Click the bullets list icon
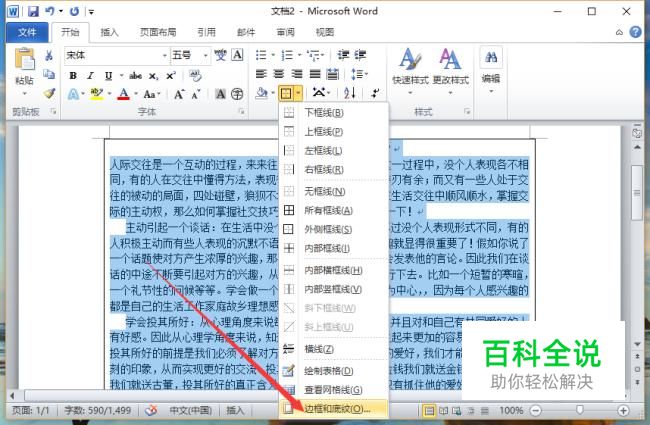This screenshot has height=425, width=650. click(261, 55)
